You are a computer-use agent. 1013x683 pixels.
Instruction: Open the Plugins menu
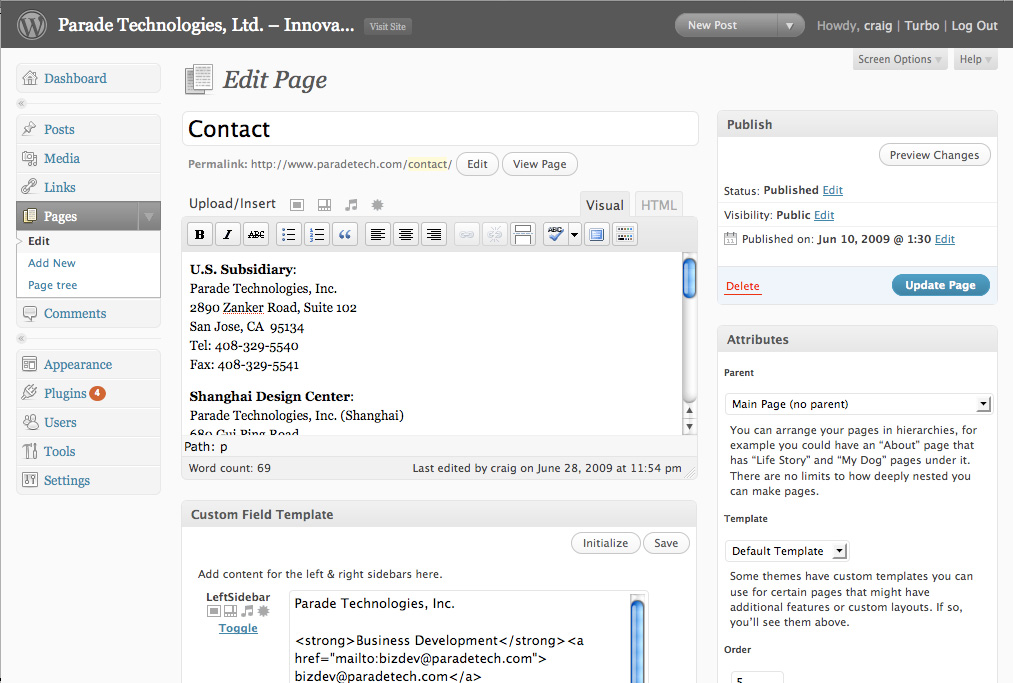click(89, 394)
